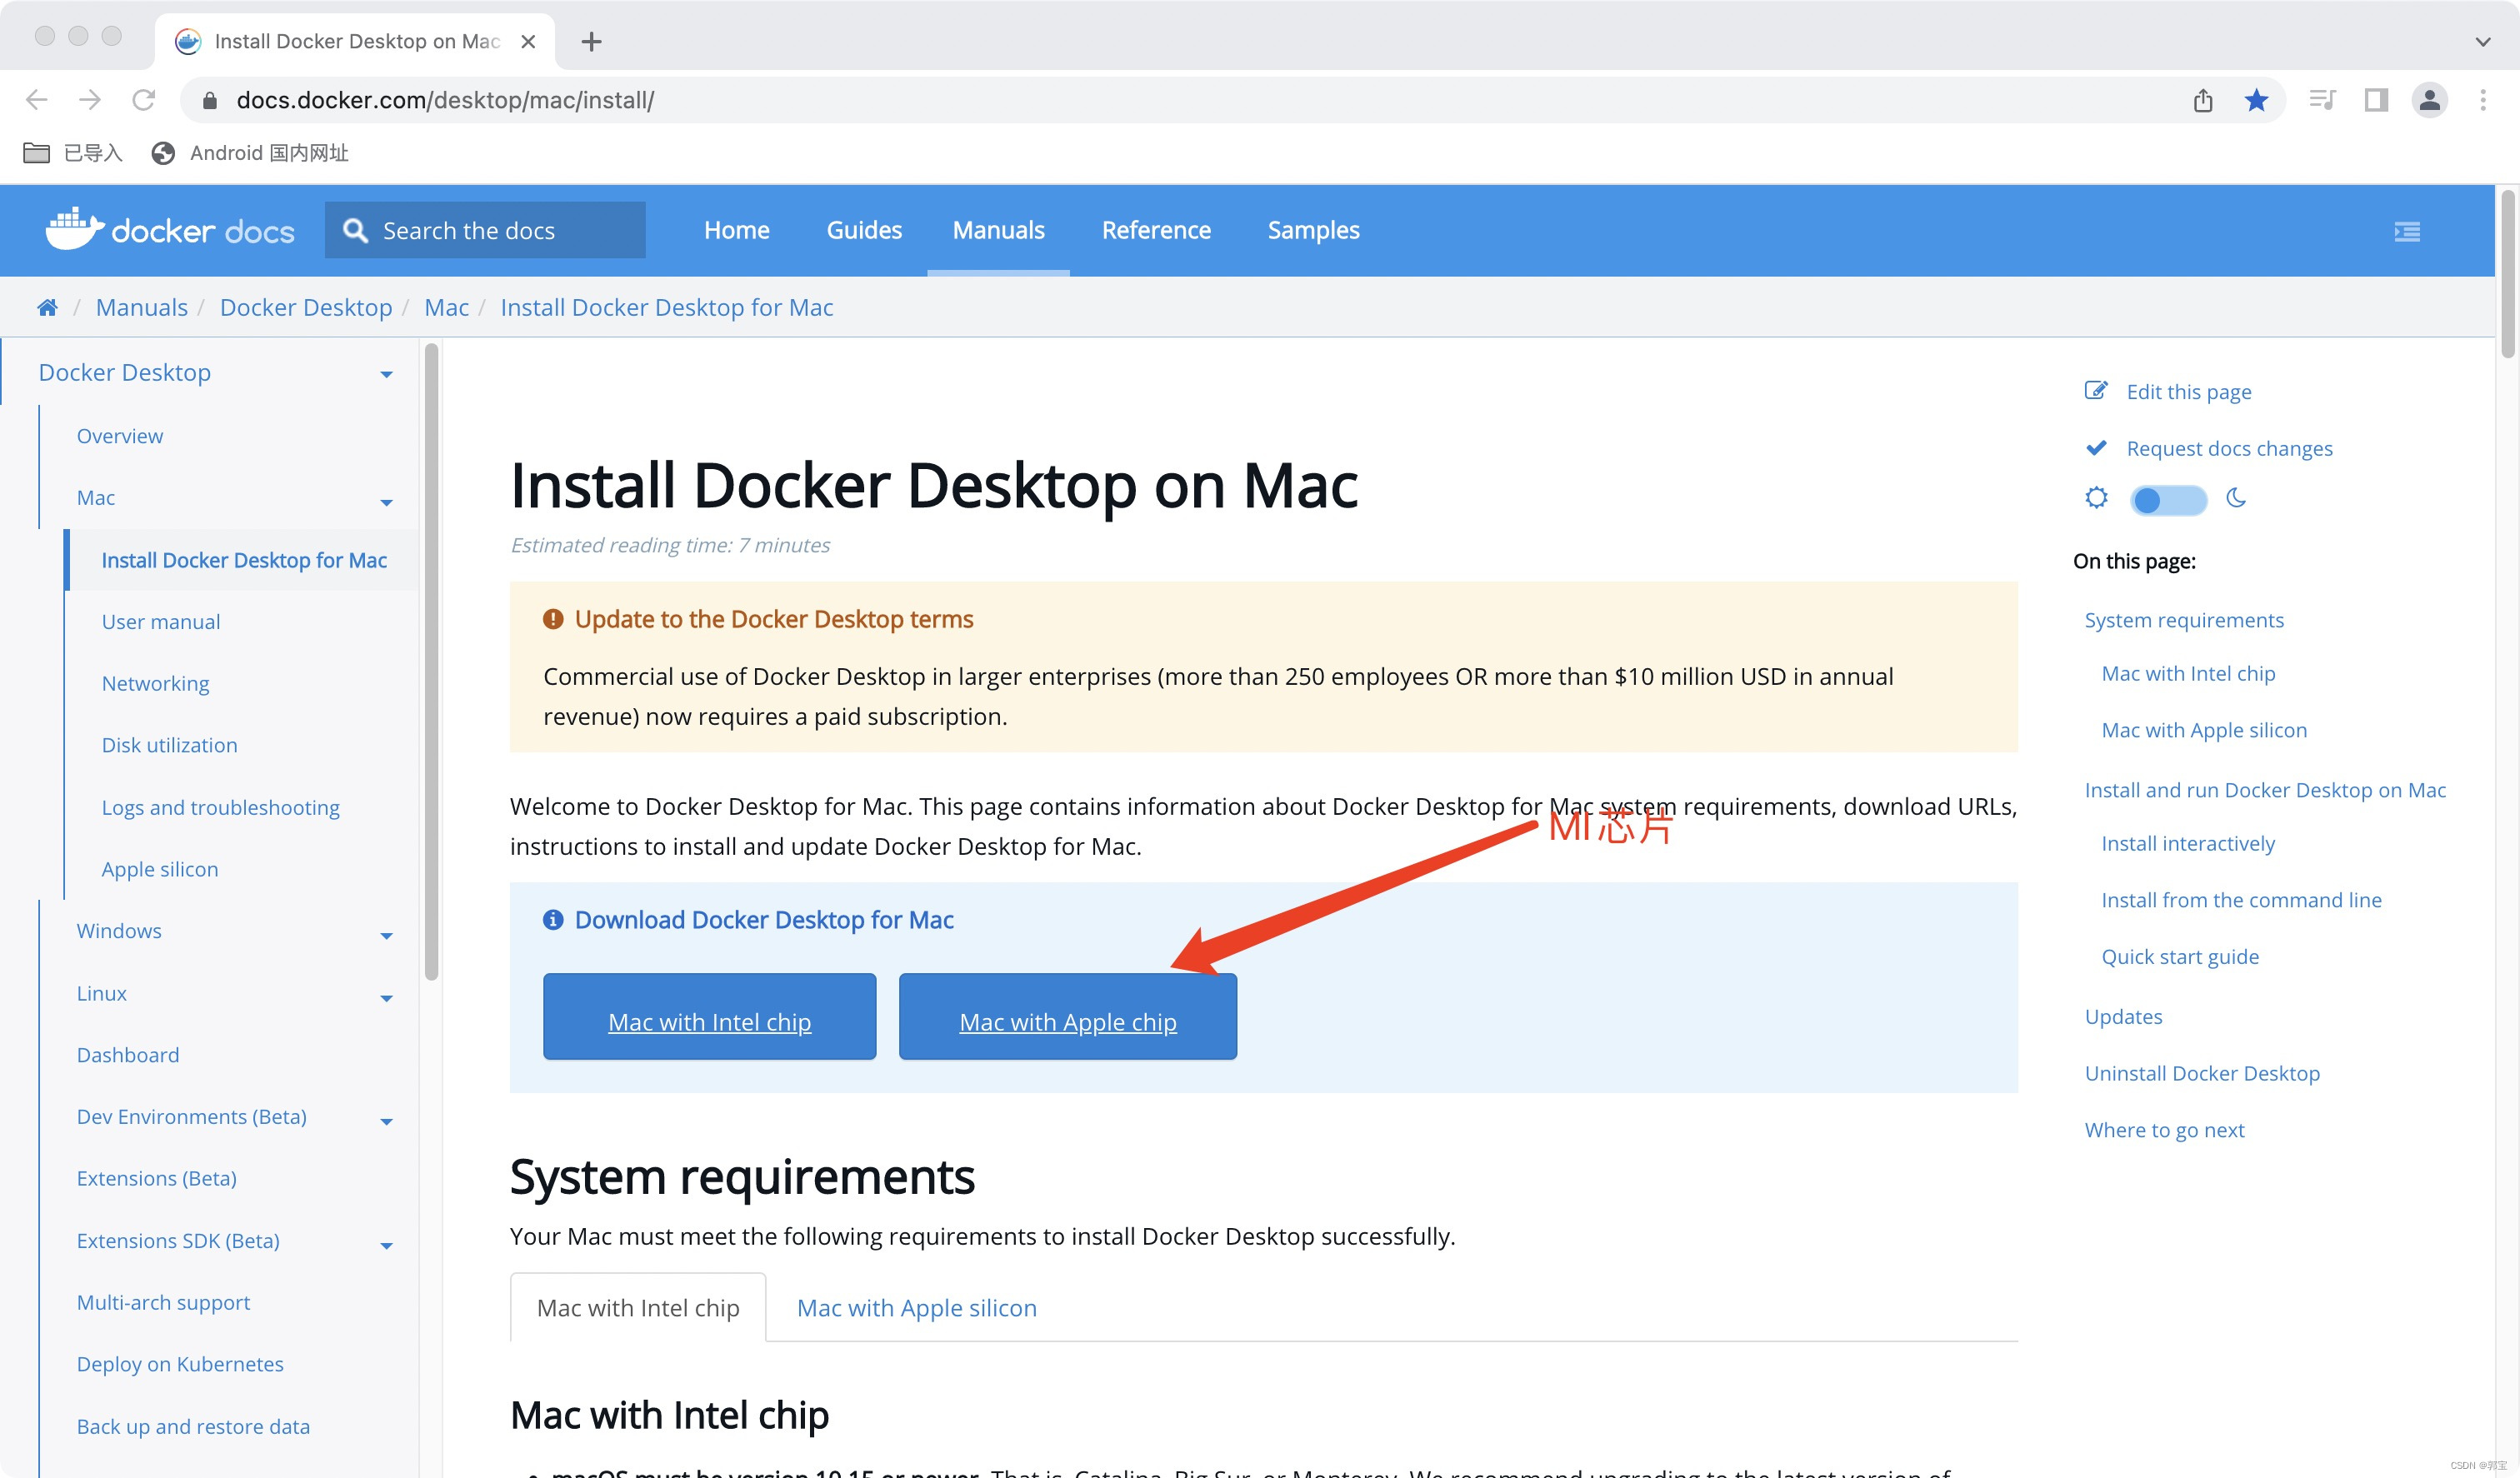Toggle the light/dark theme switch
Image resolution: width=2520 pixels, height=1478 pixels.
[2168, 499]
